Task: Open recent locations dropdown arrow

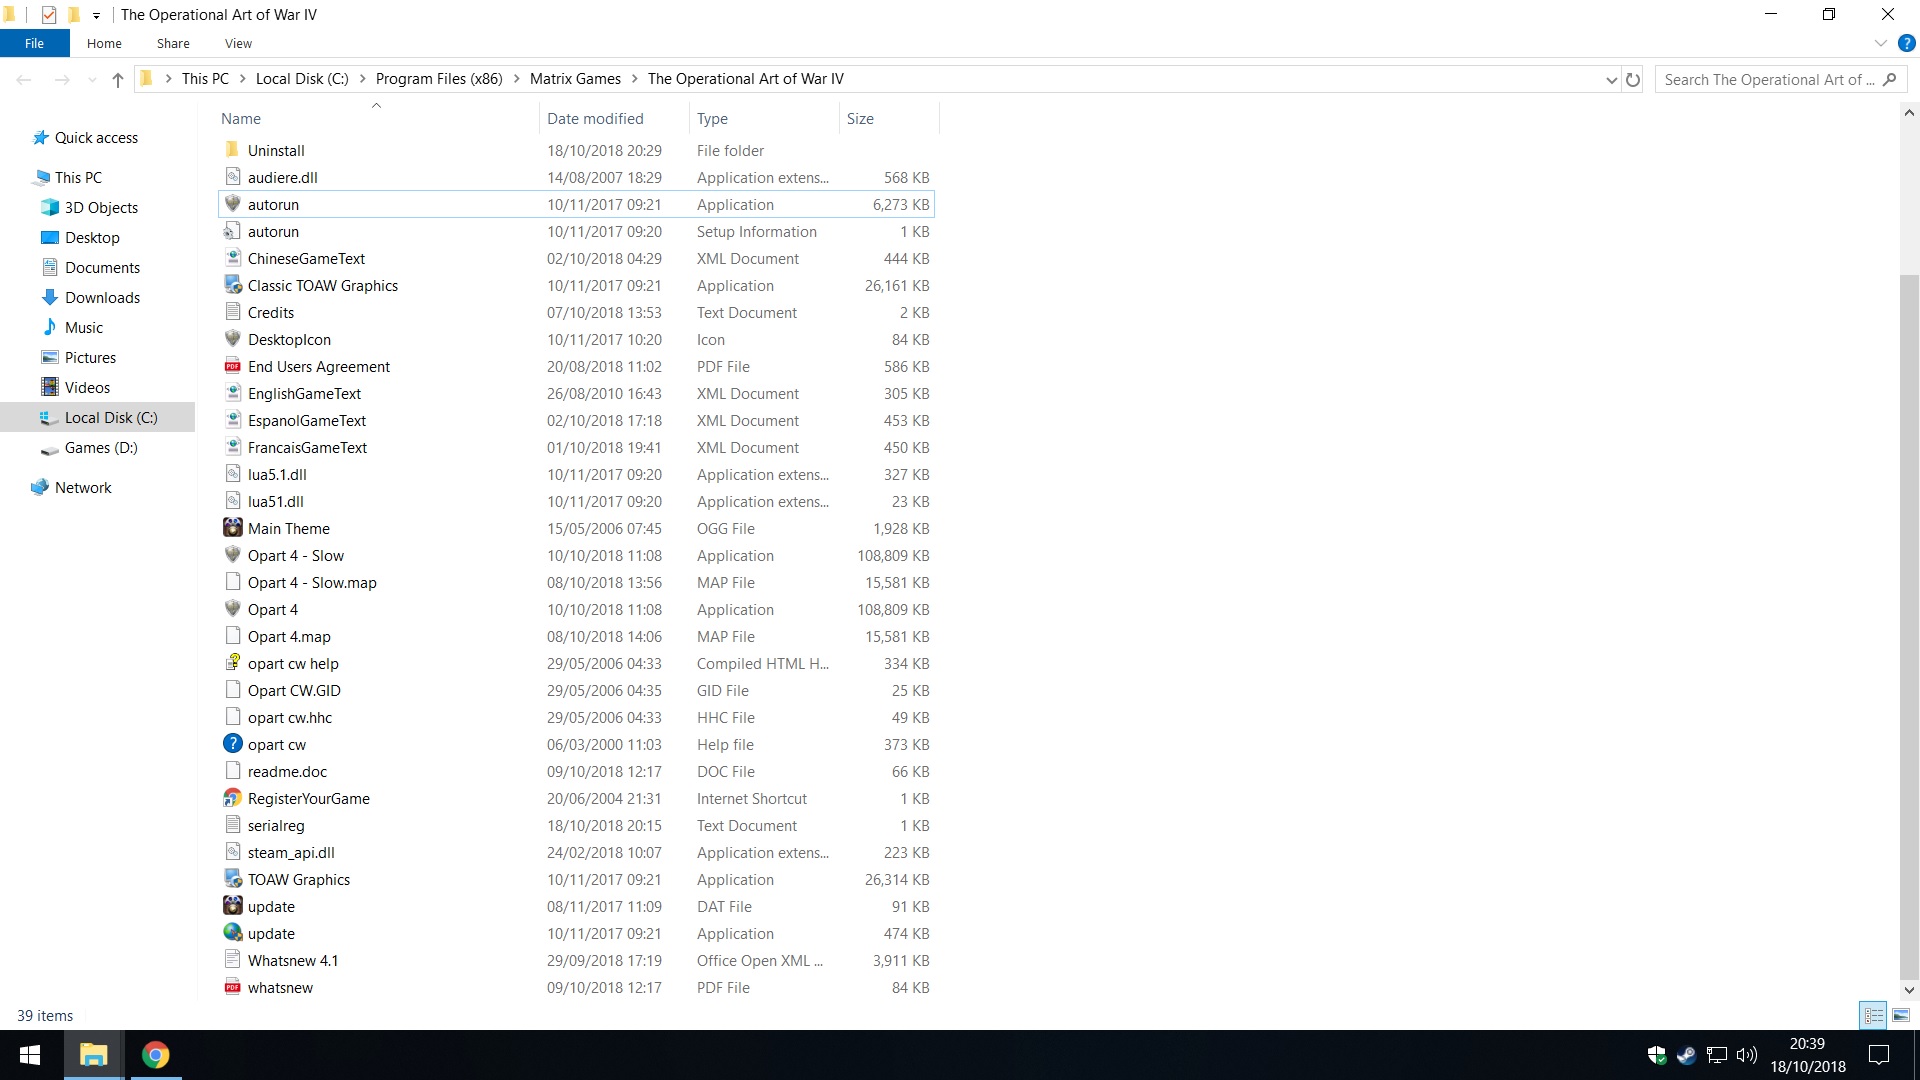Action: click(x=92, y=79)
